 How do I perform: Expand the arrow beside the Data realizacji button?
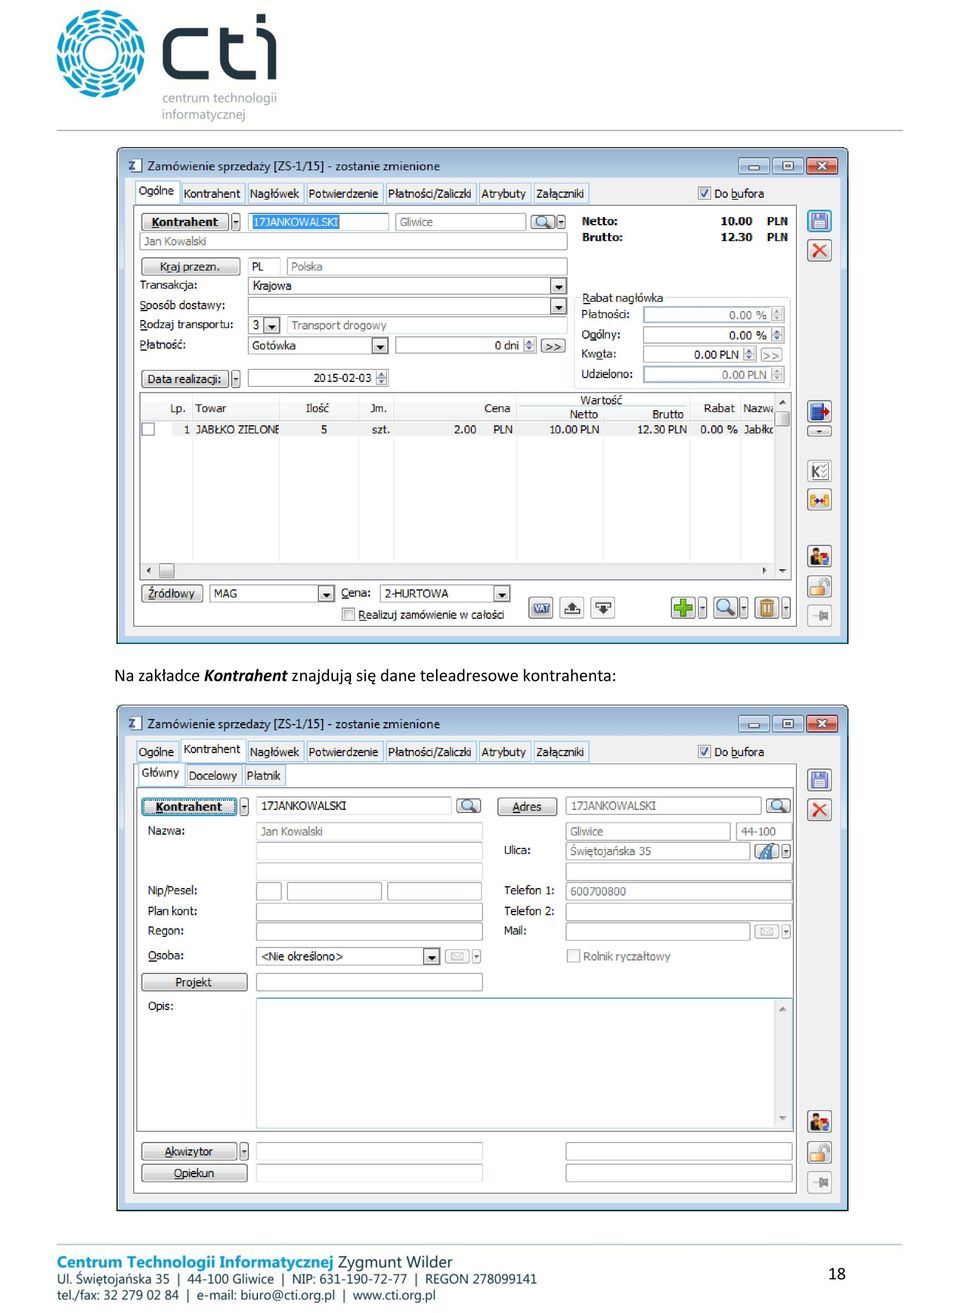[x=236, y=379]
